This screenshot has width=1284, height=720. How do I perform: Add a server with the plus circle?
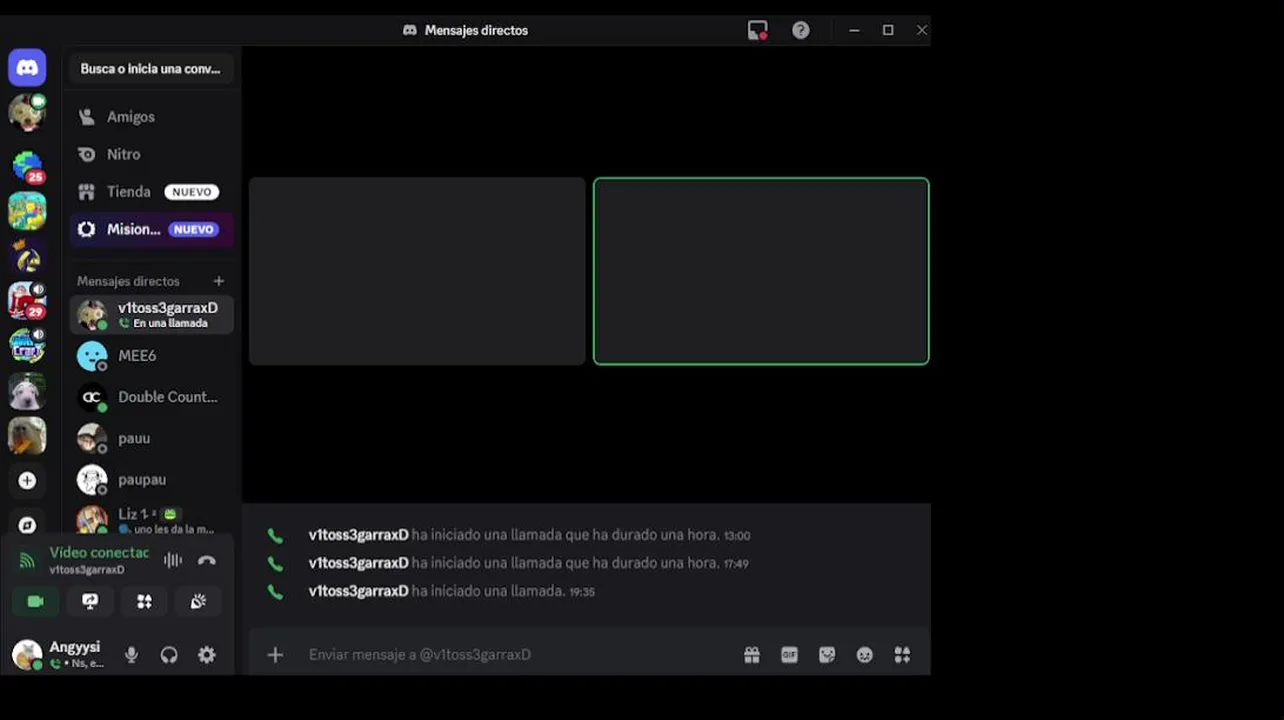click(27, 481)
